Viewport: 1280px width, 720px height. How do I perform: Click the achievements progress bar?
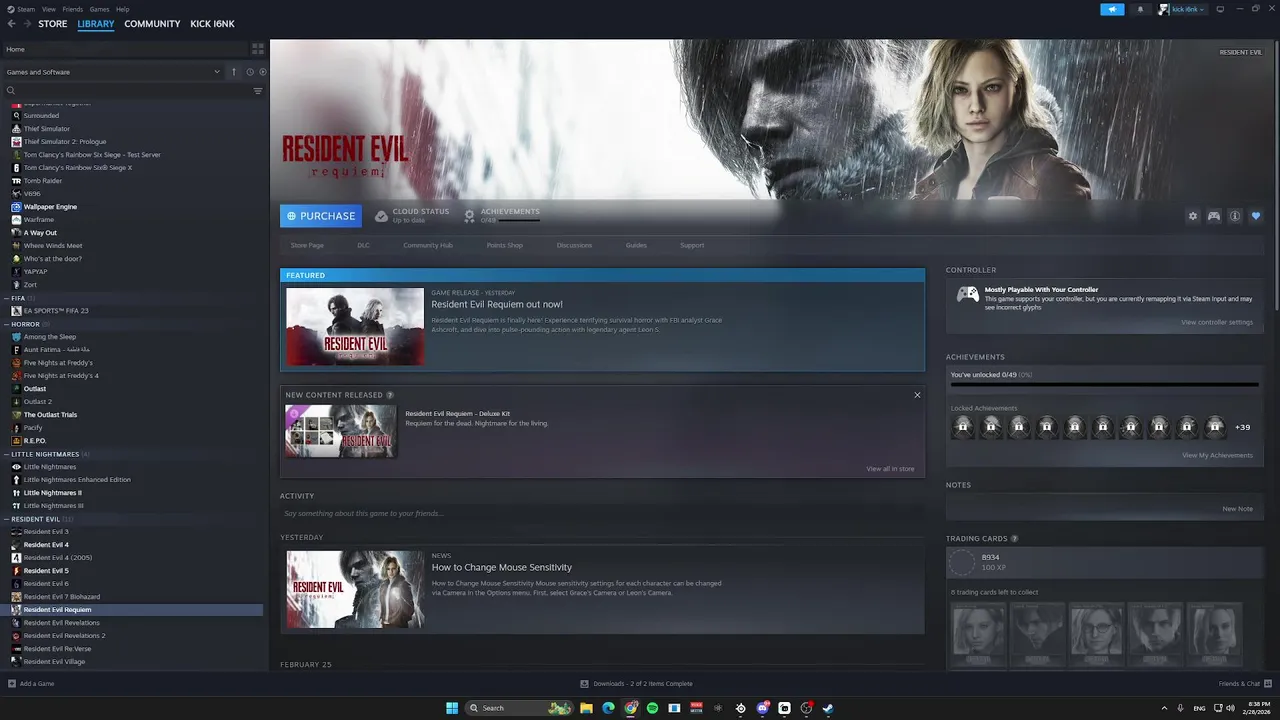[1104, 384]
